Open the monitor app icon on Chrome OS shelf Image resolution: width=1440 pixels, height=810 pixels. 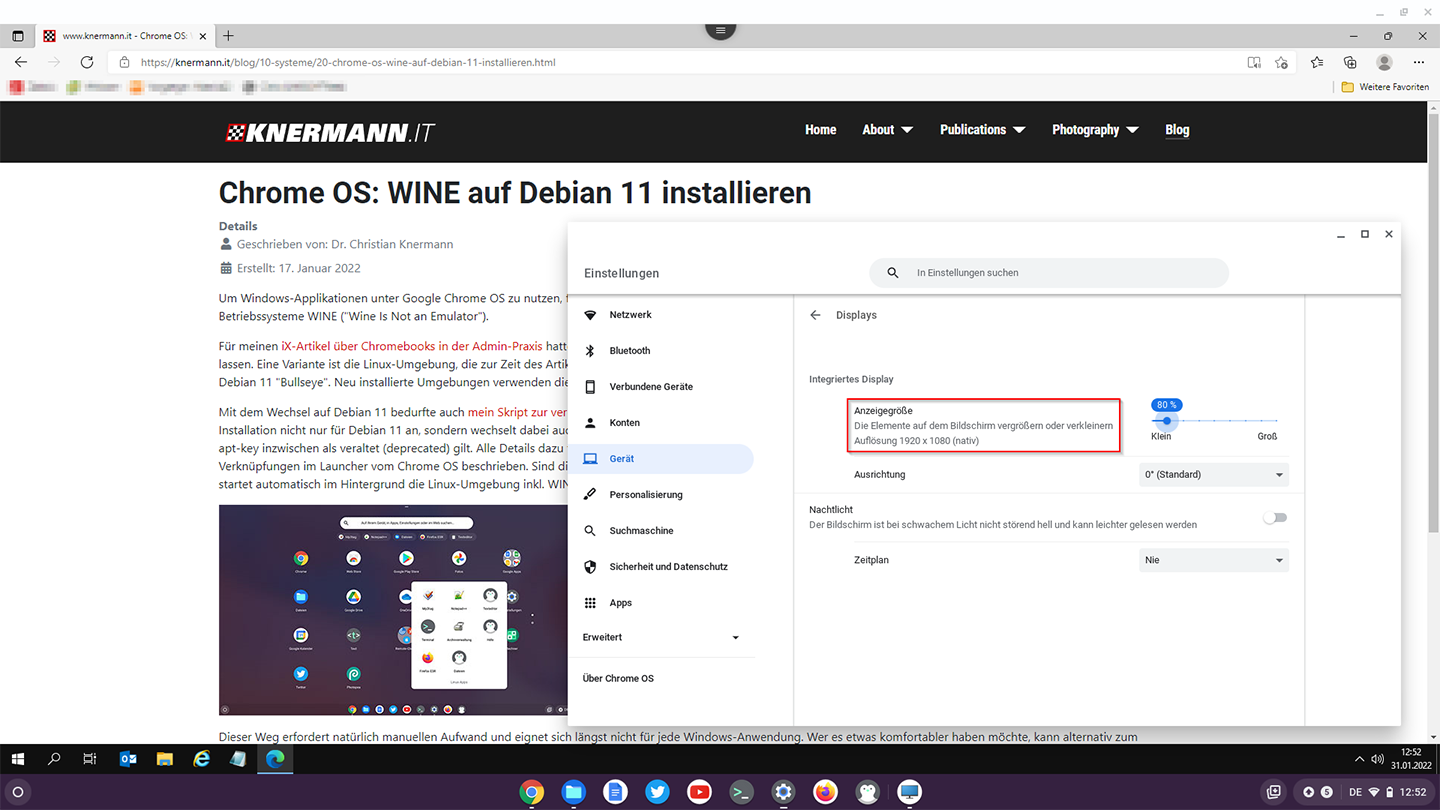[x=909, y=792]
